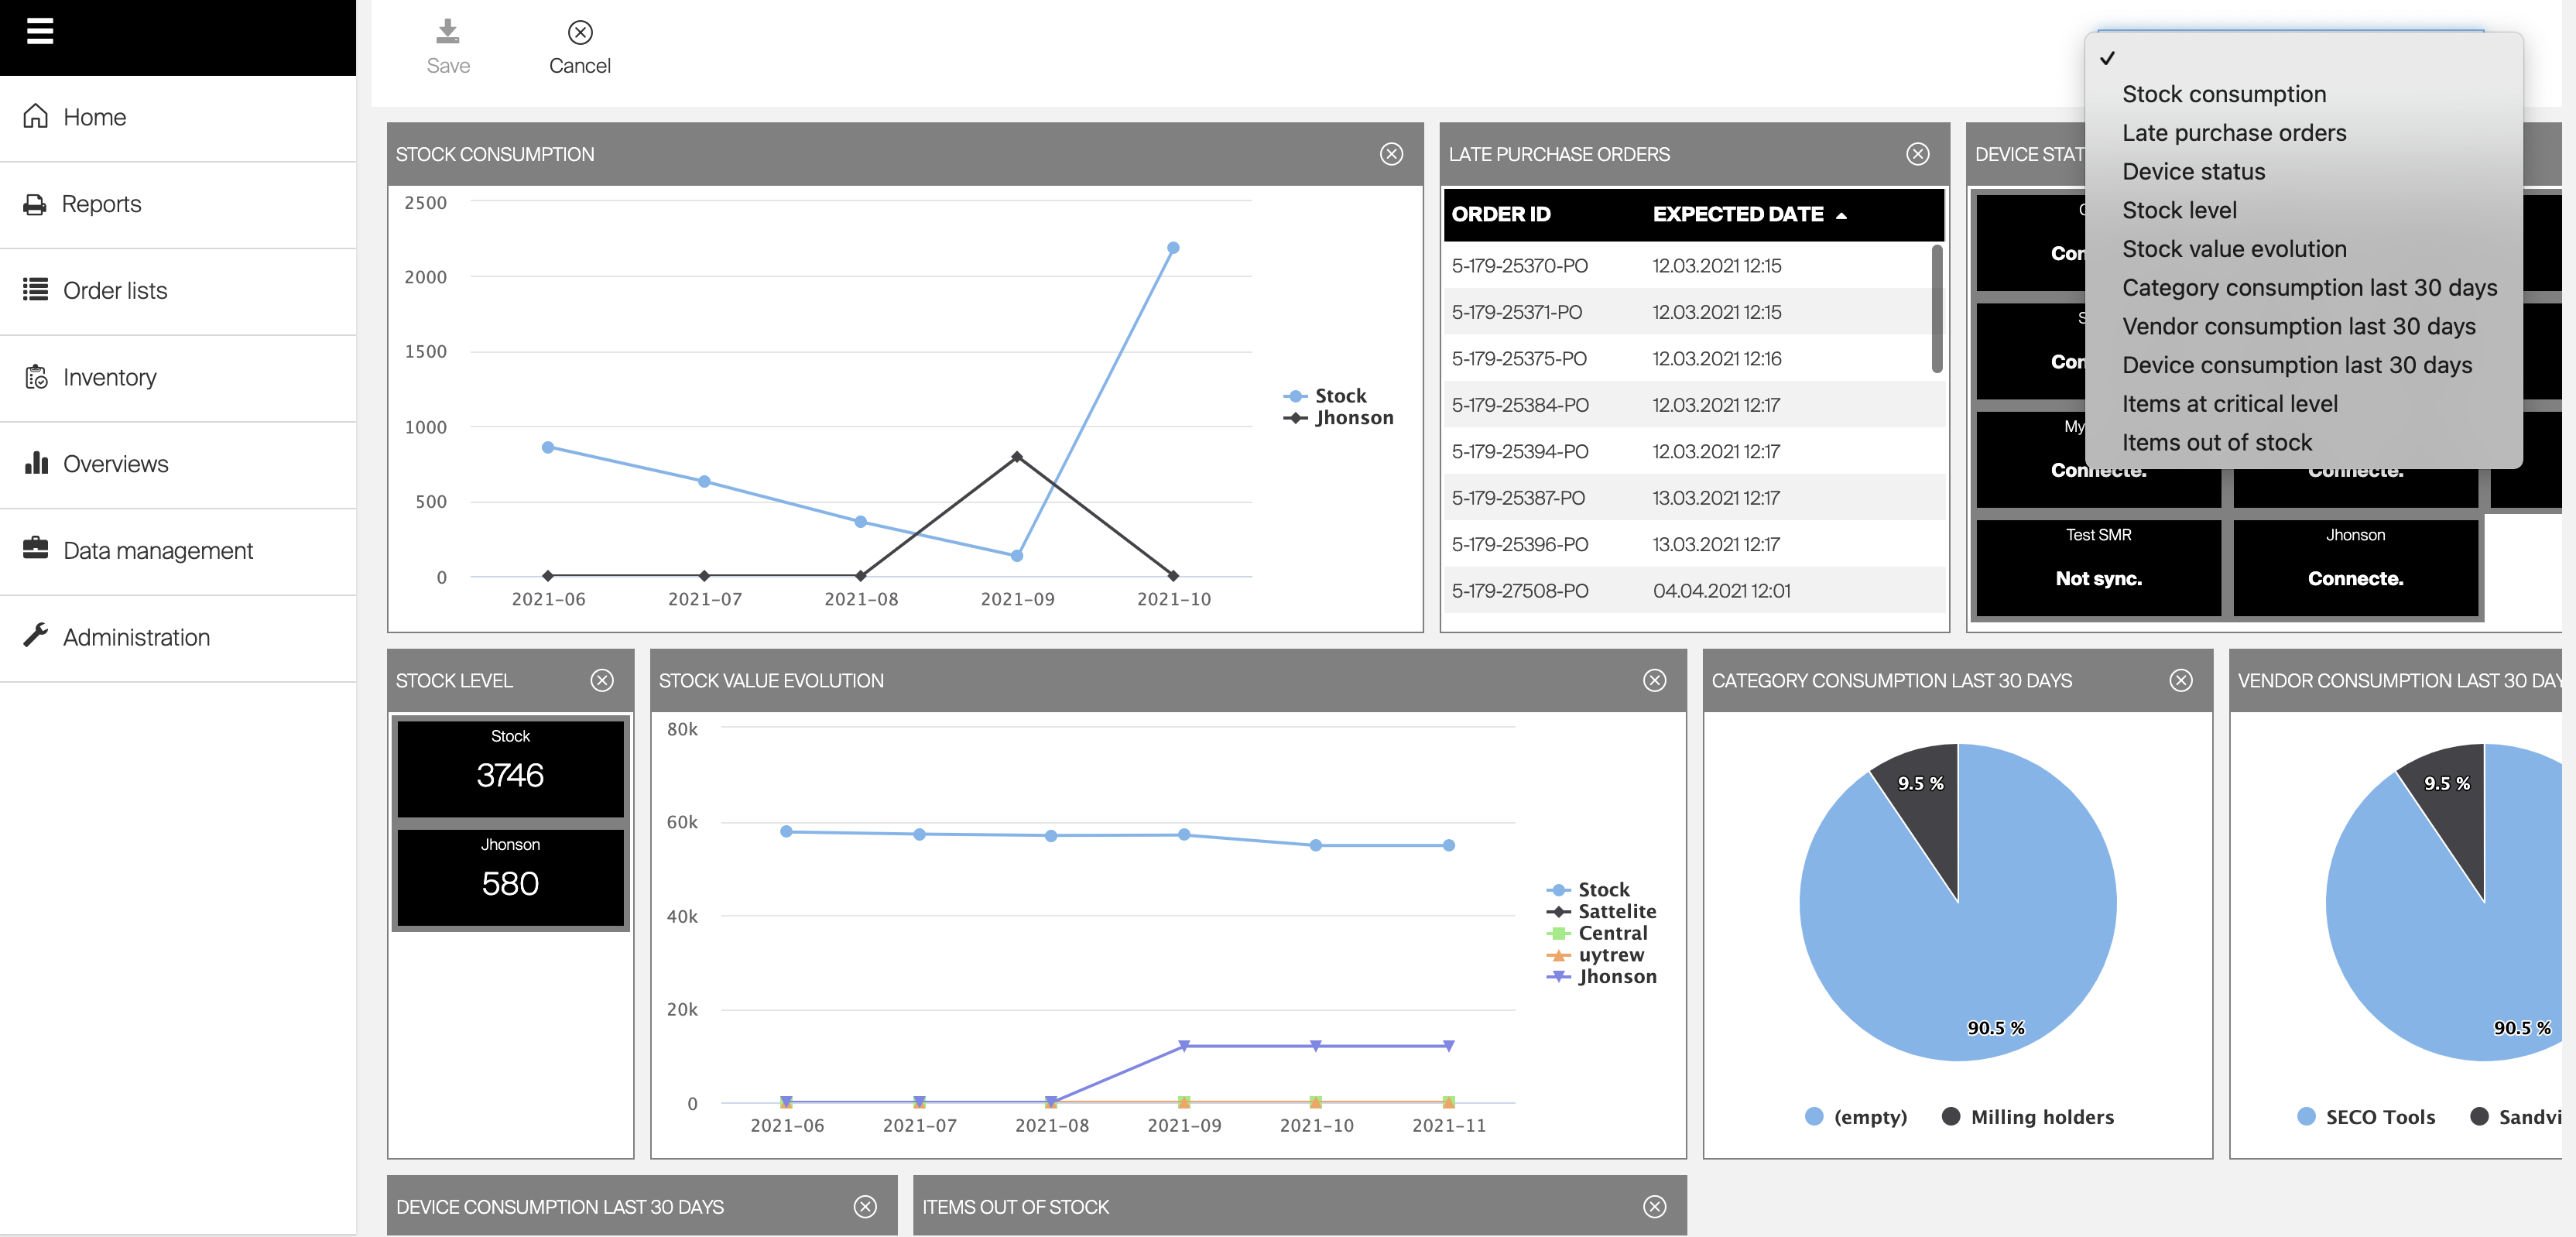Click the Test SMR Not sync. tile

2098,566
